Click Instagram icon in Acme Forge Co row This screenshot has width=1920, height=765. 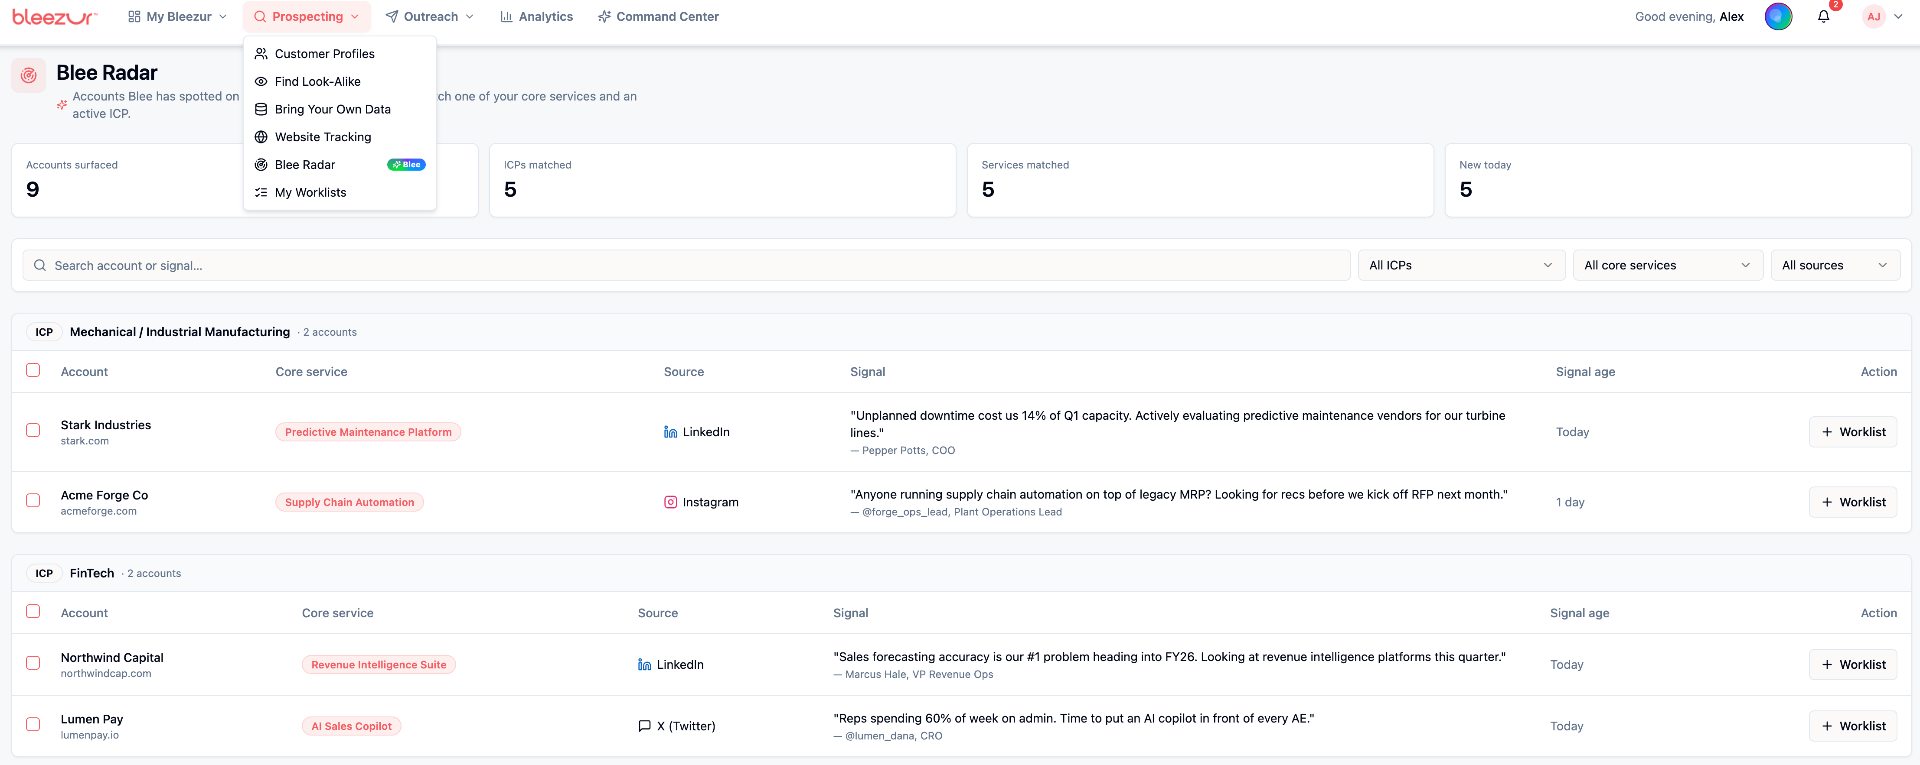pos(671,502)
